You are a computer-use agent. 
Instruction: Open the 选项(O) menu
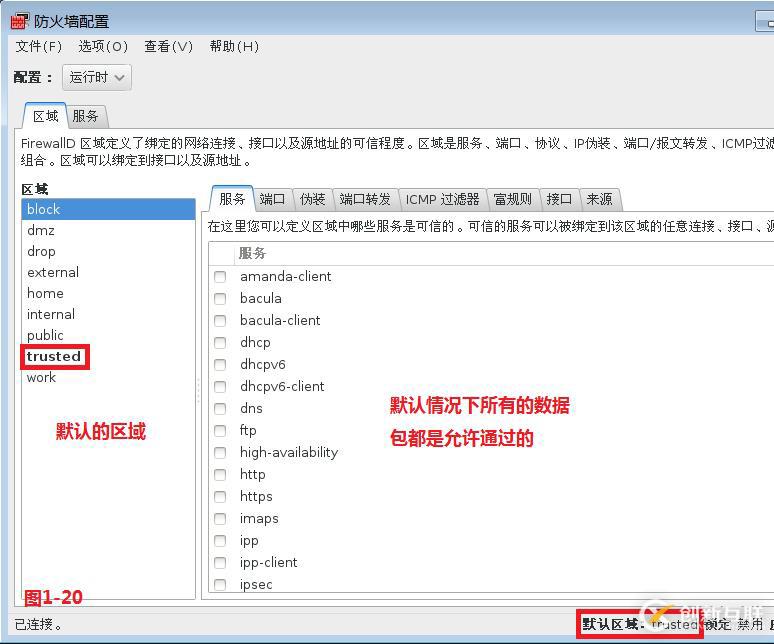[x=103, y=46]
